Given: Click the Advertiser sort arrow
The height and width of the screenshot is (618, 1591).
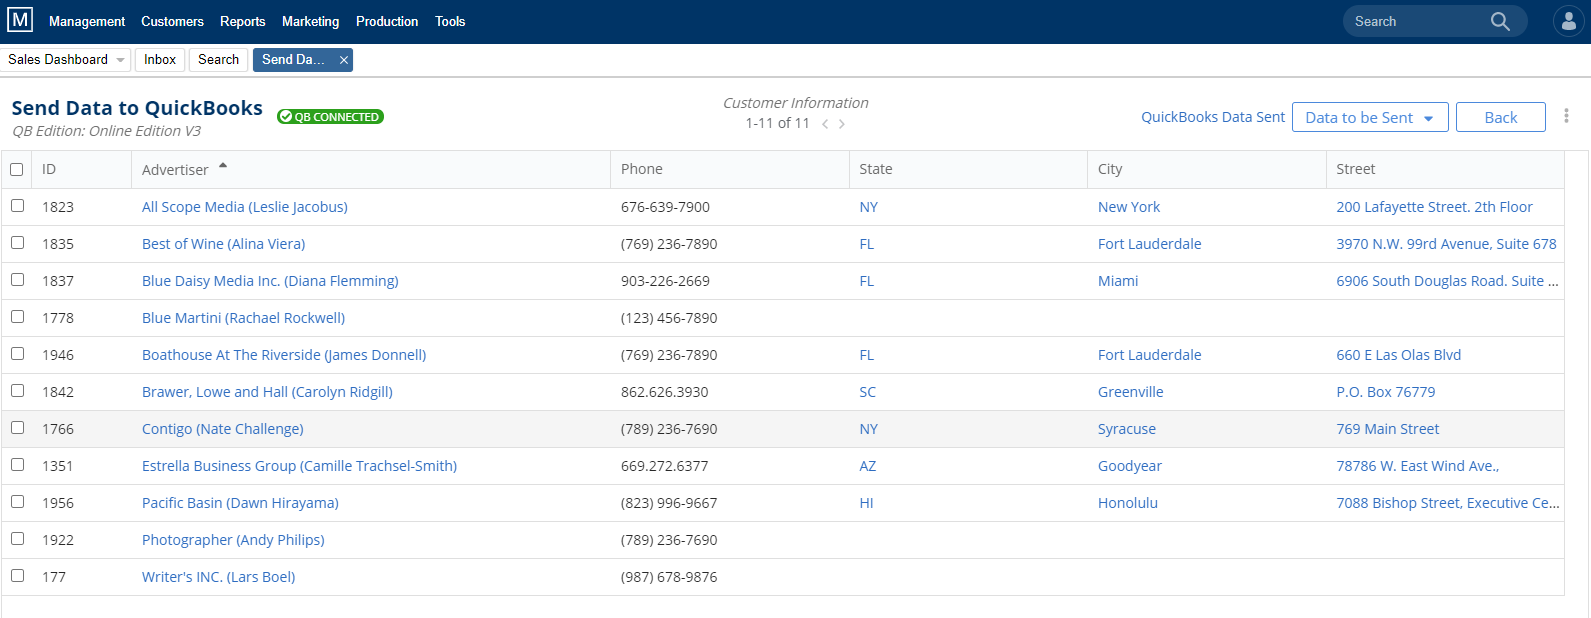Looking at the screenshot, I should coord(223,166).
